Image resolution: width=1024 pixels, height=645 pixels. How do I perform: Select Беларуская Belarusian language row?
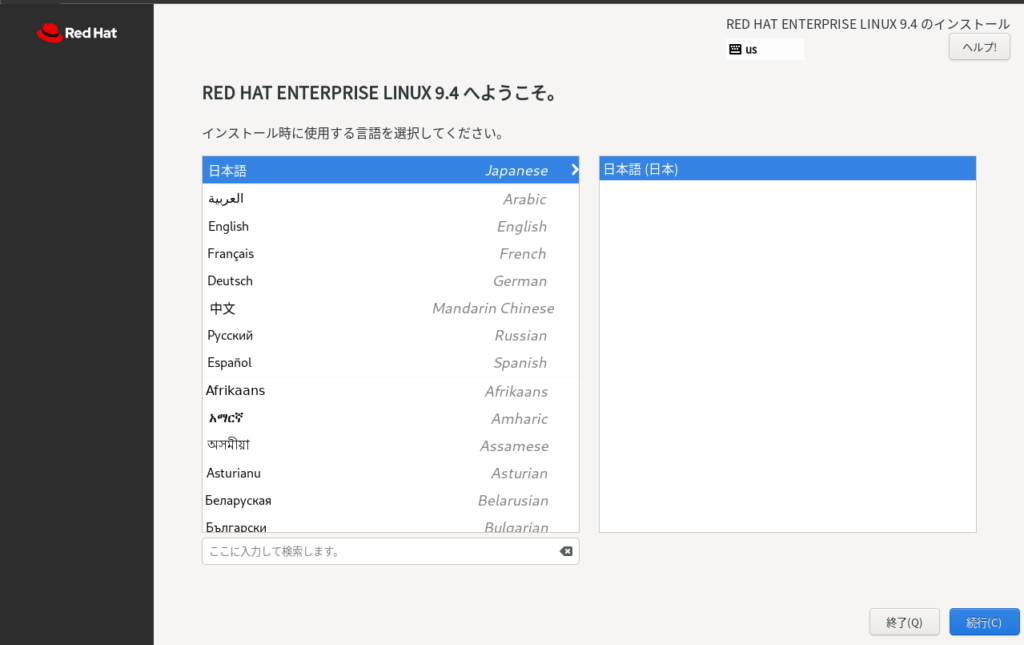(390, 500)
